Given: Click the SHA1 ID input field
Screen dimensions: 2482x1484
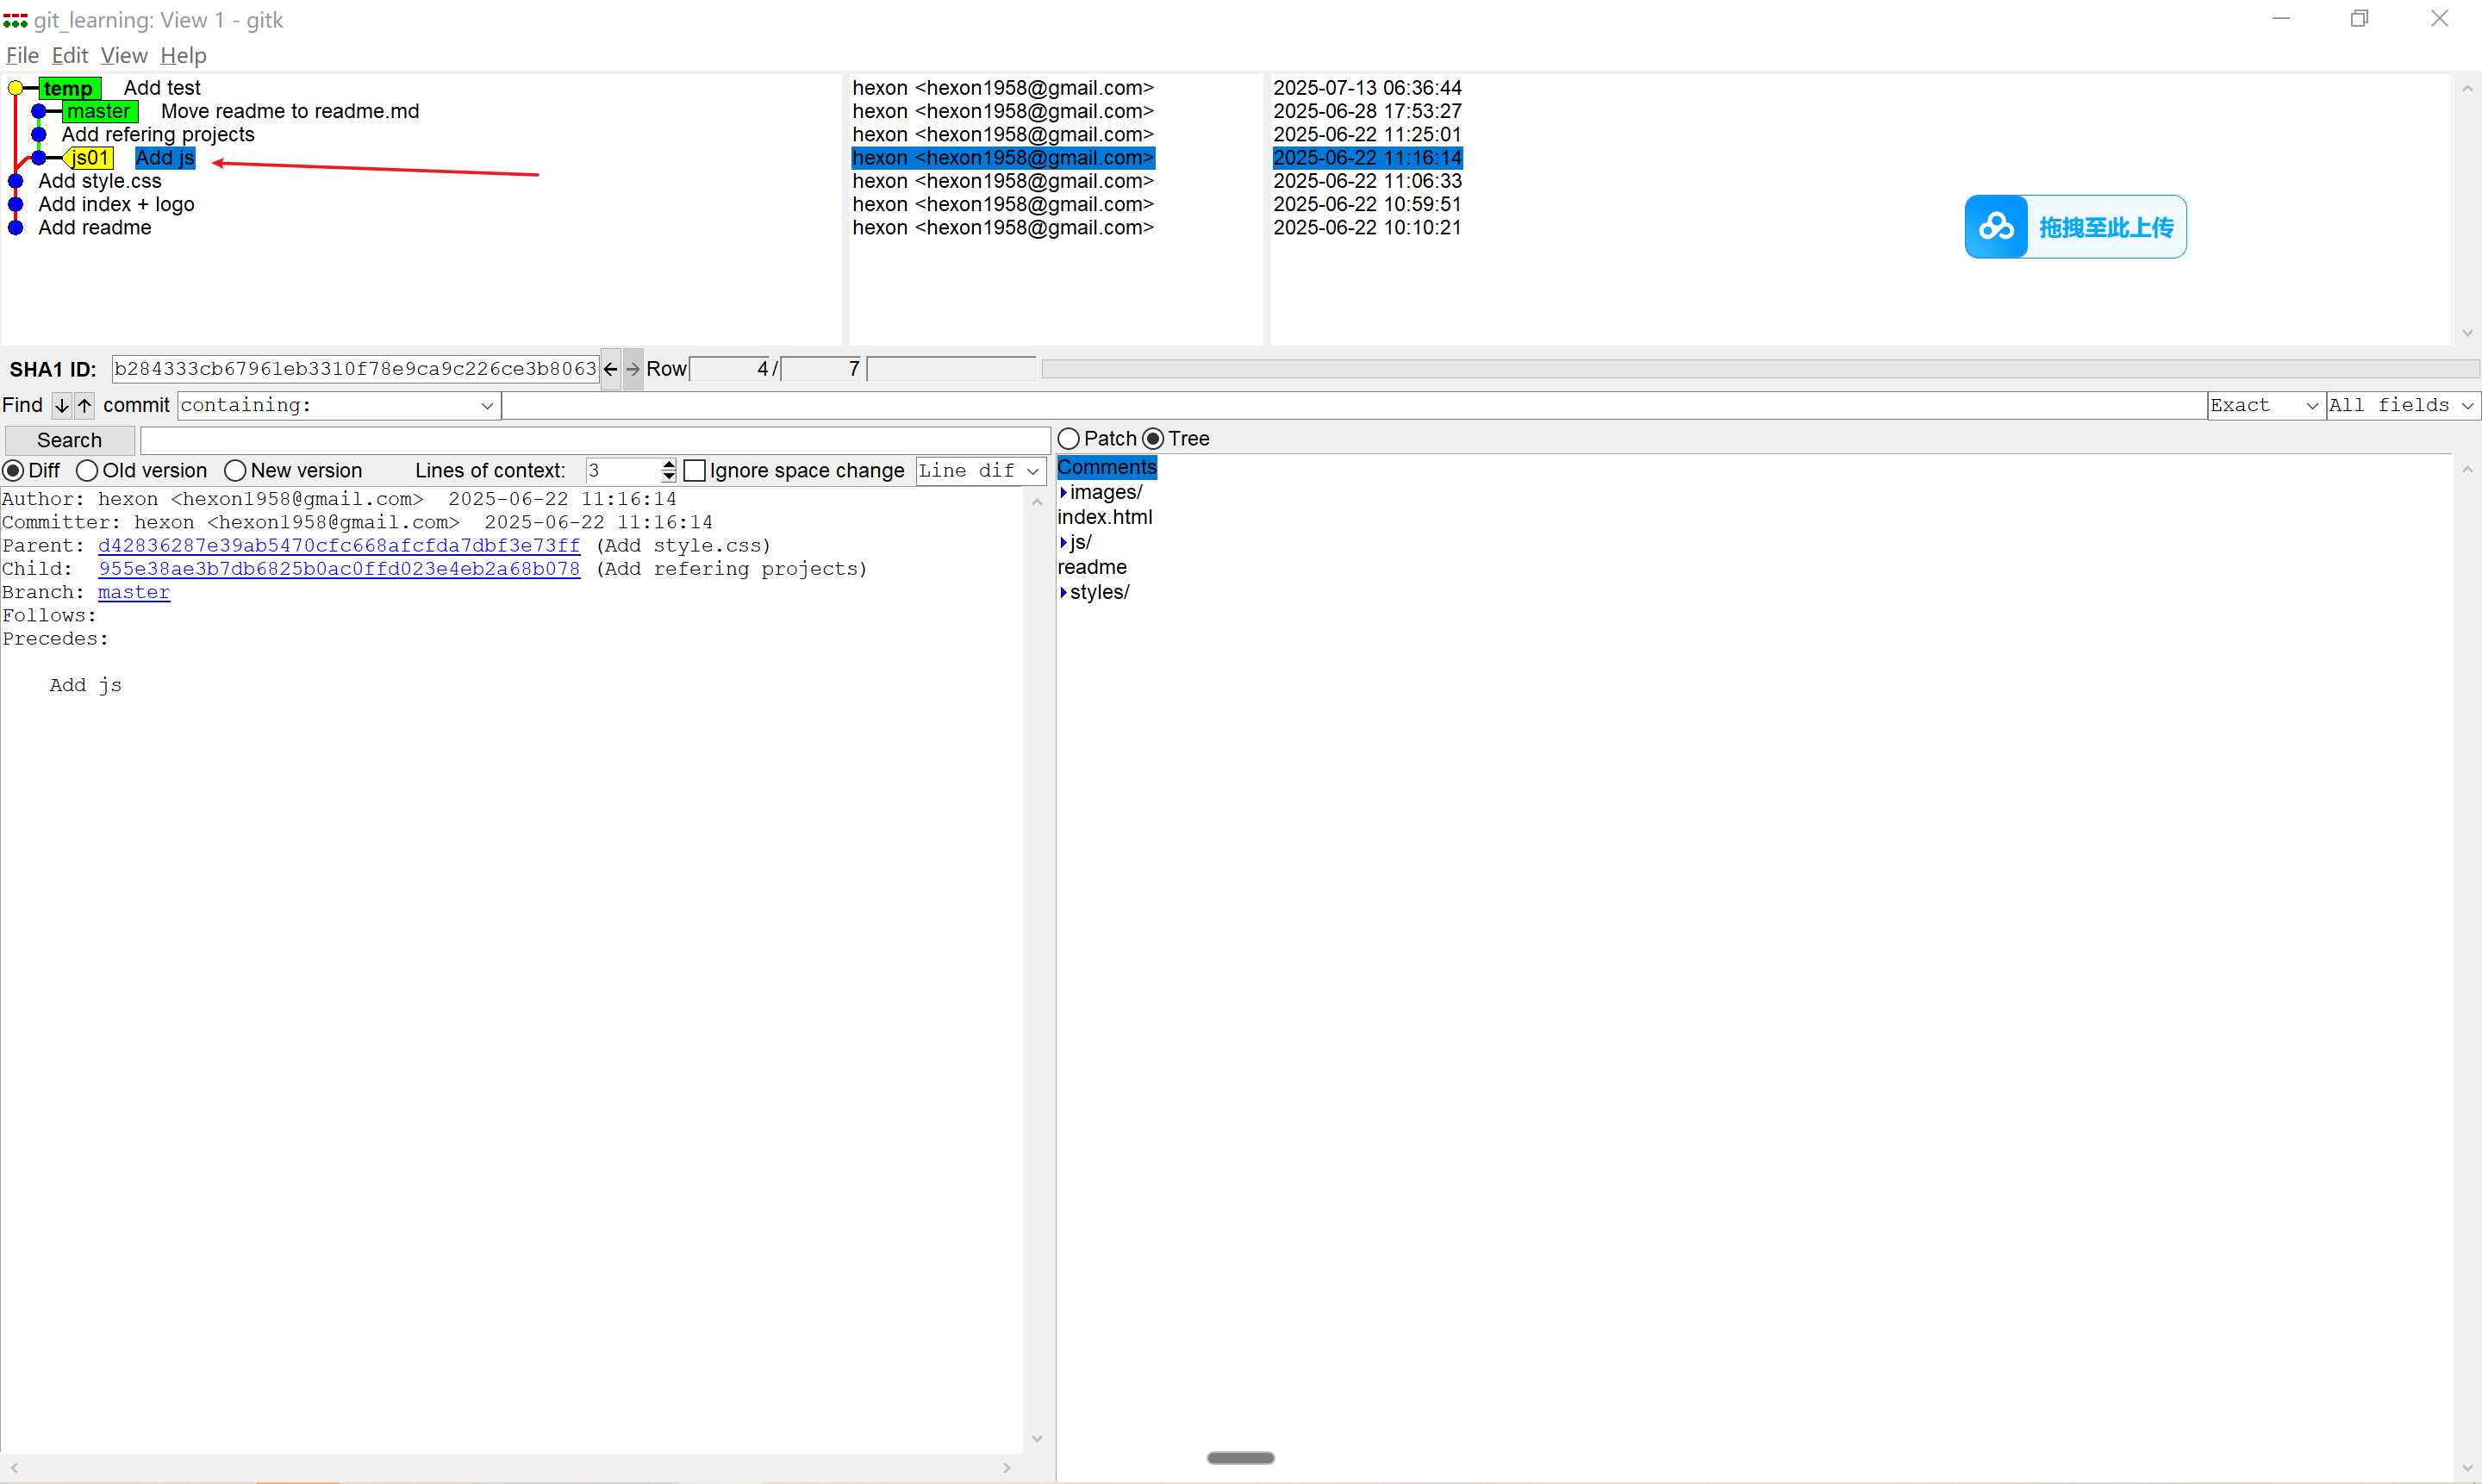Looking at the screenshot, I should [354, 369].
